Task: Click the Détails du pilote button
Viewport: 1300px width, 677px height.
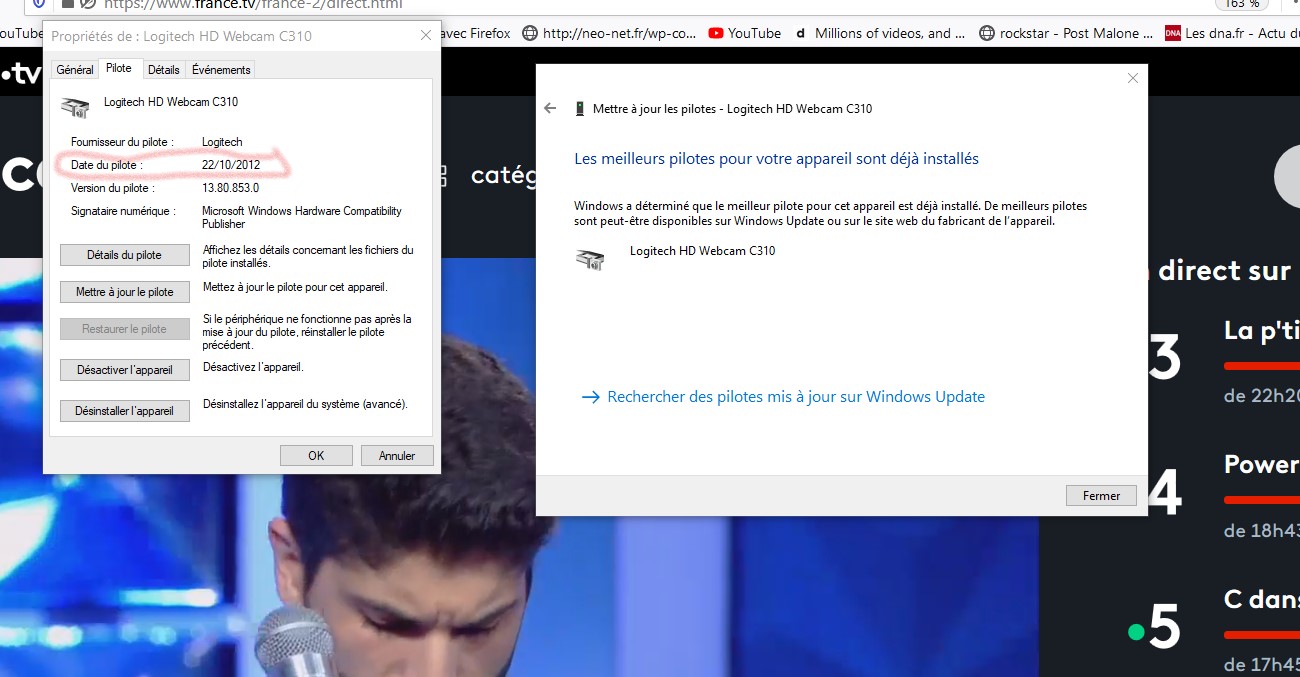Action: coord(125,255)
